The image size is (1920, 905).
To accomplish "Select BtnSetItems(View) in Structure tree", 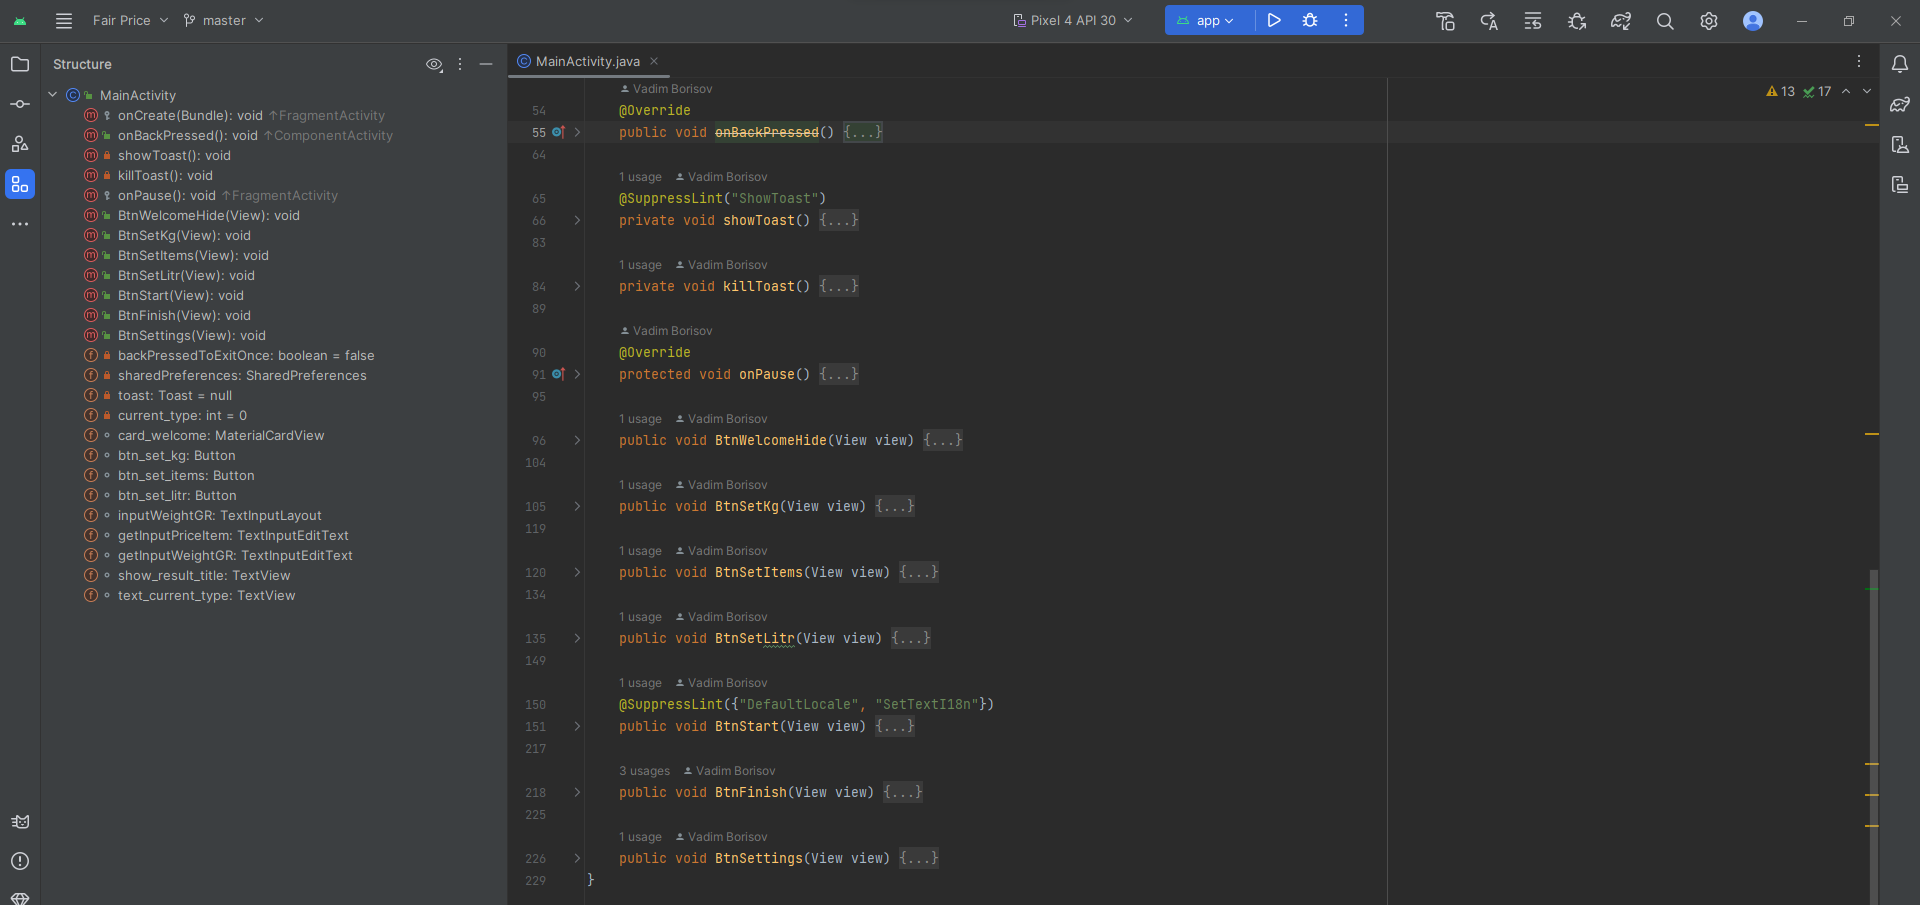I will point(193,255).
